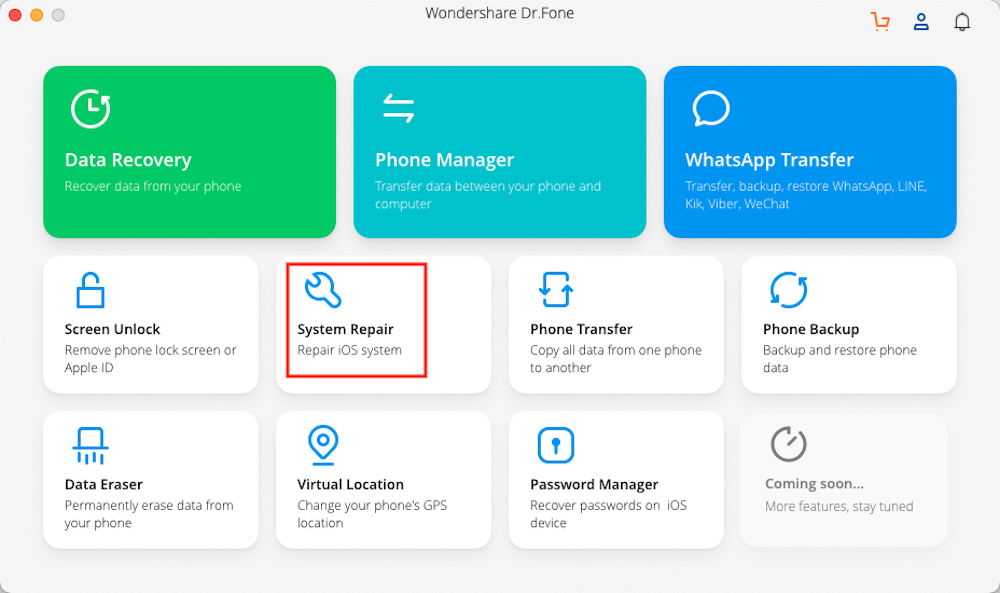Select the System Repair label

345,330
